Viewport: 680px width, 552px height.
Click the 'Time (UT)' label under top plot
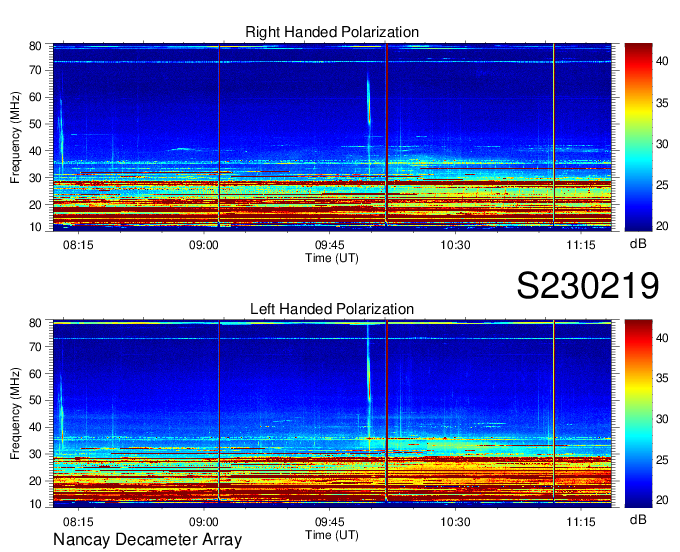332,258
